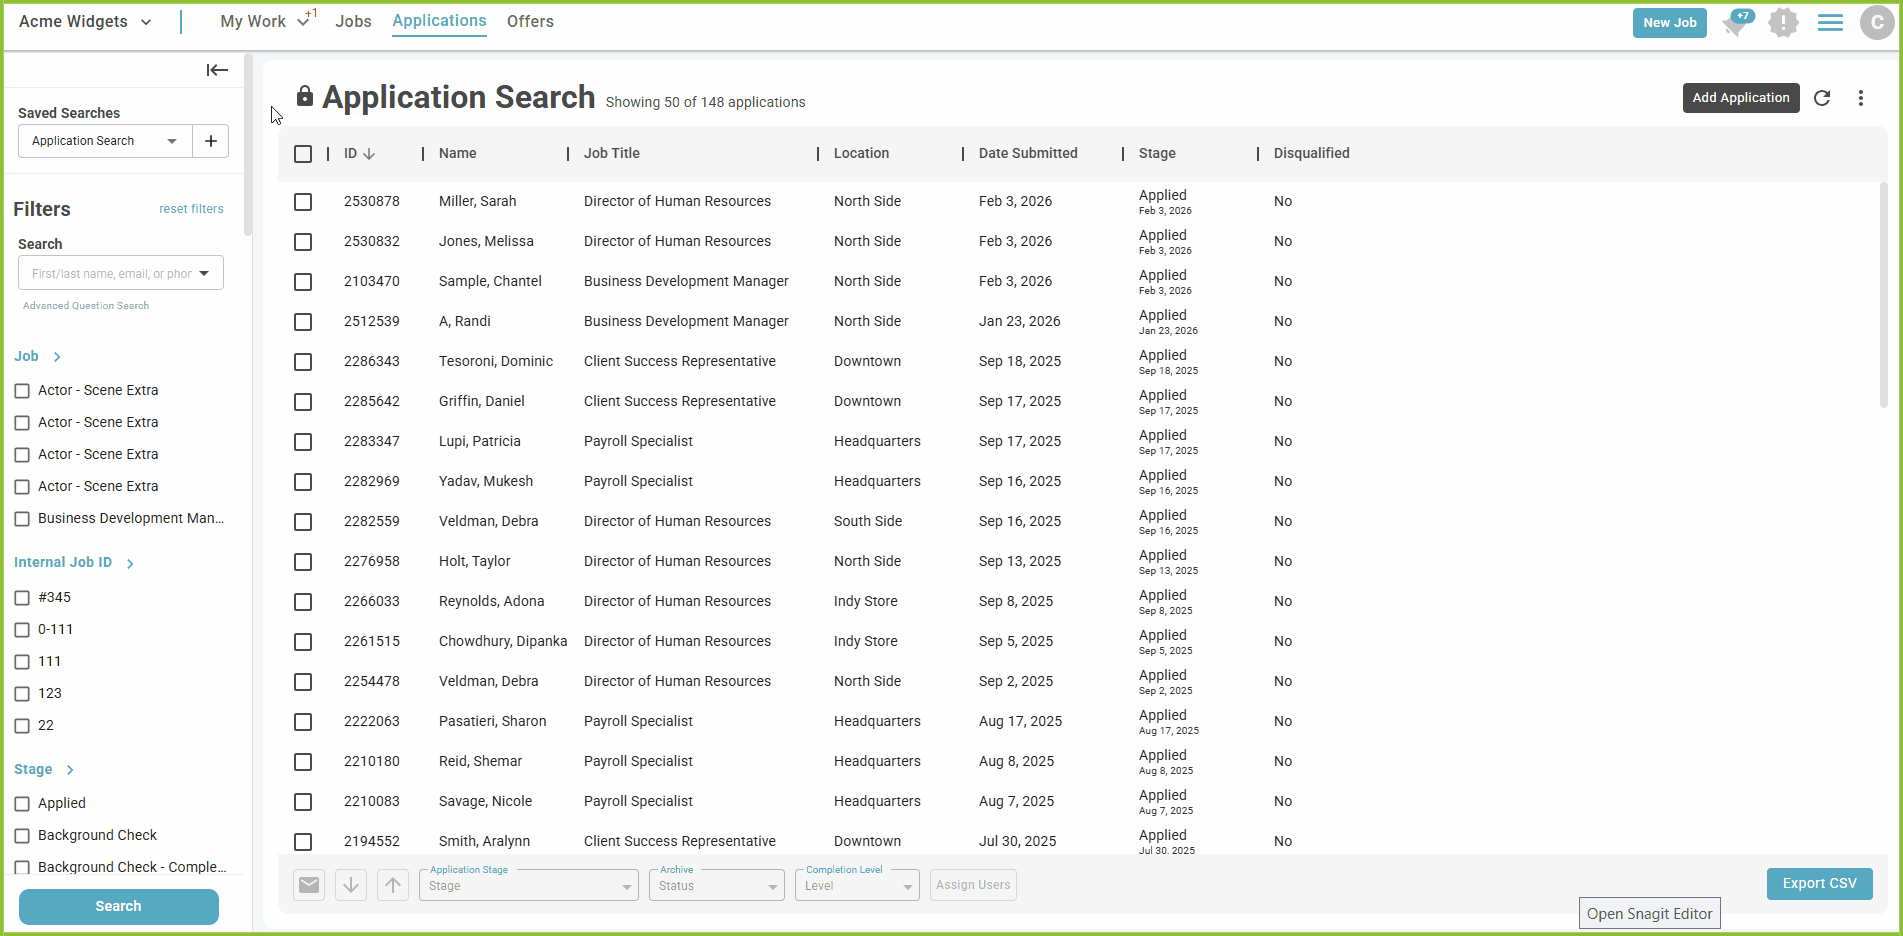The width and height of the screenshot is (1903, 936).
Task: Tick the Applied stage filter checkbox
Action: tap(22, 804)
